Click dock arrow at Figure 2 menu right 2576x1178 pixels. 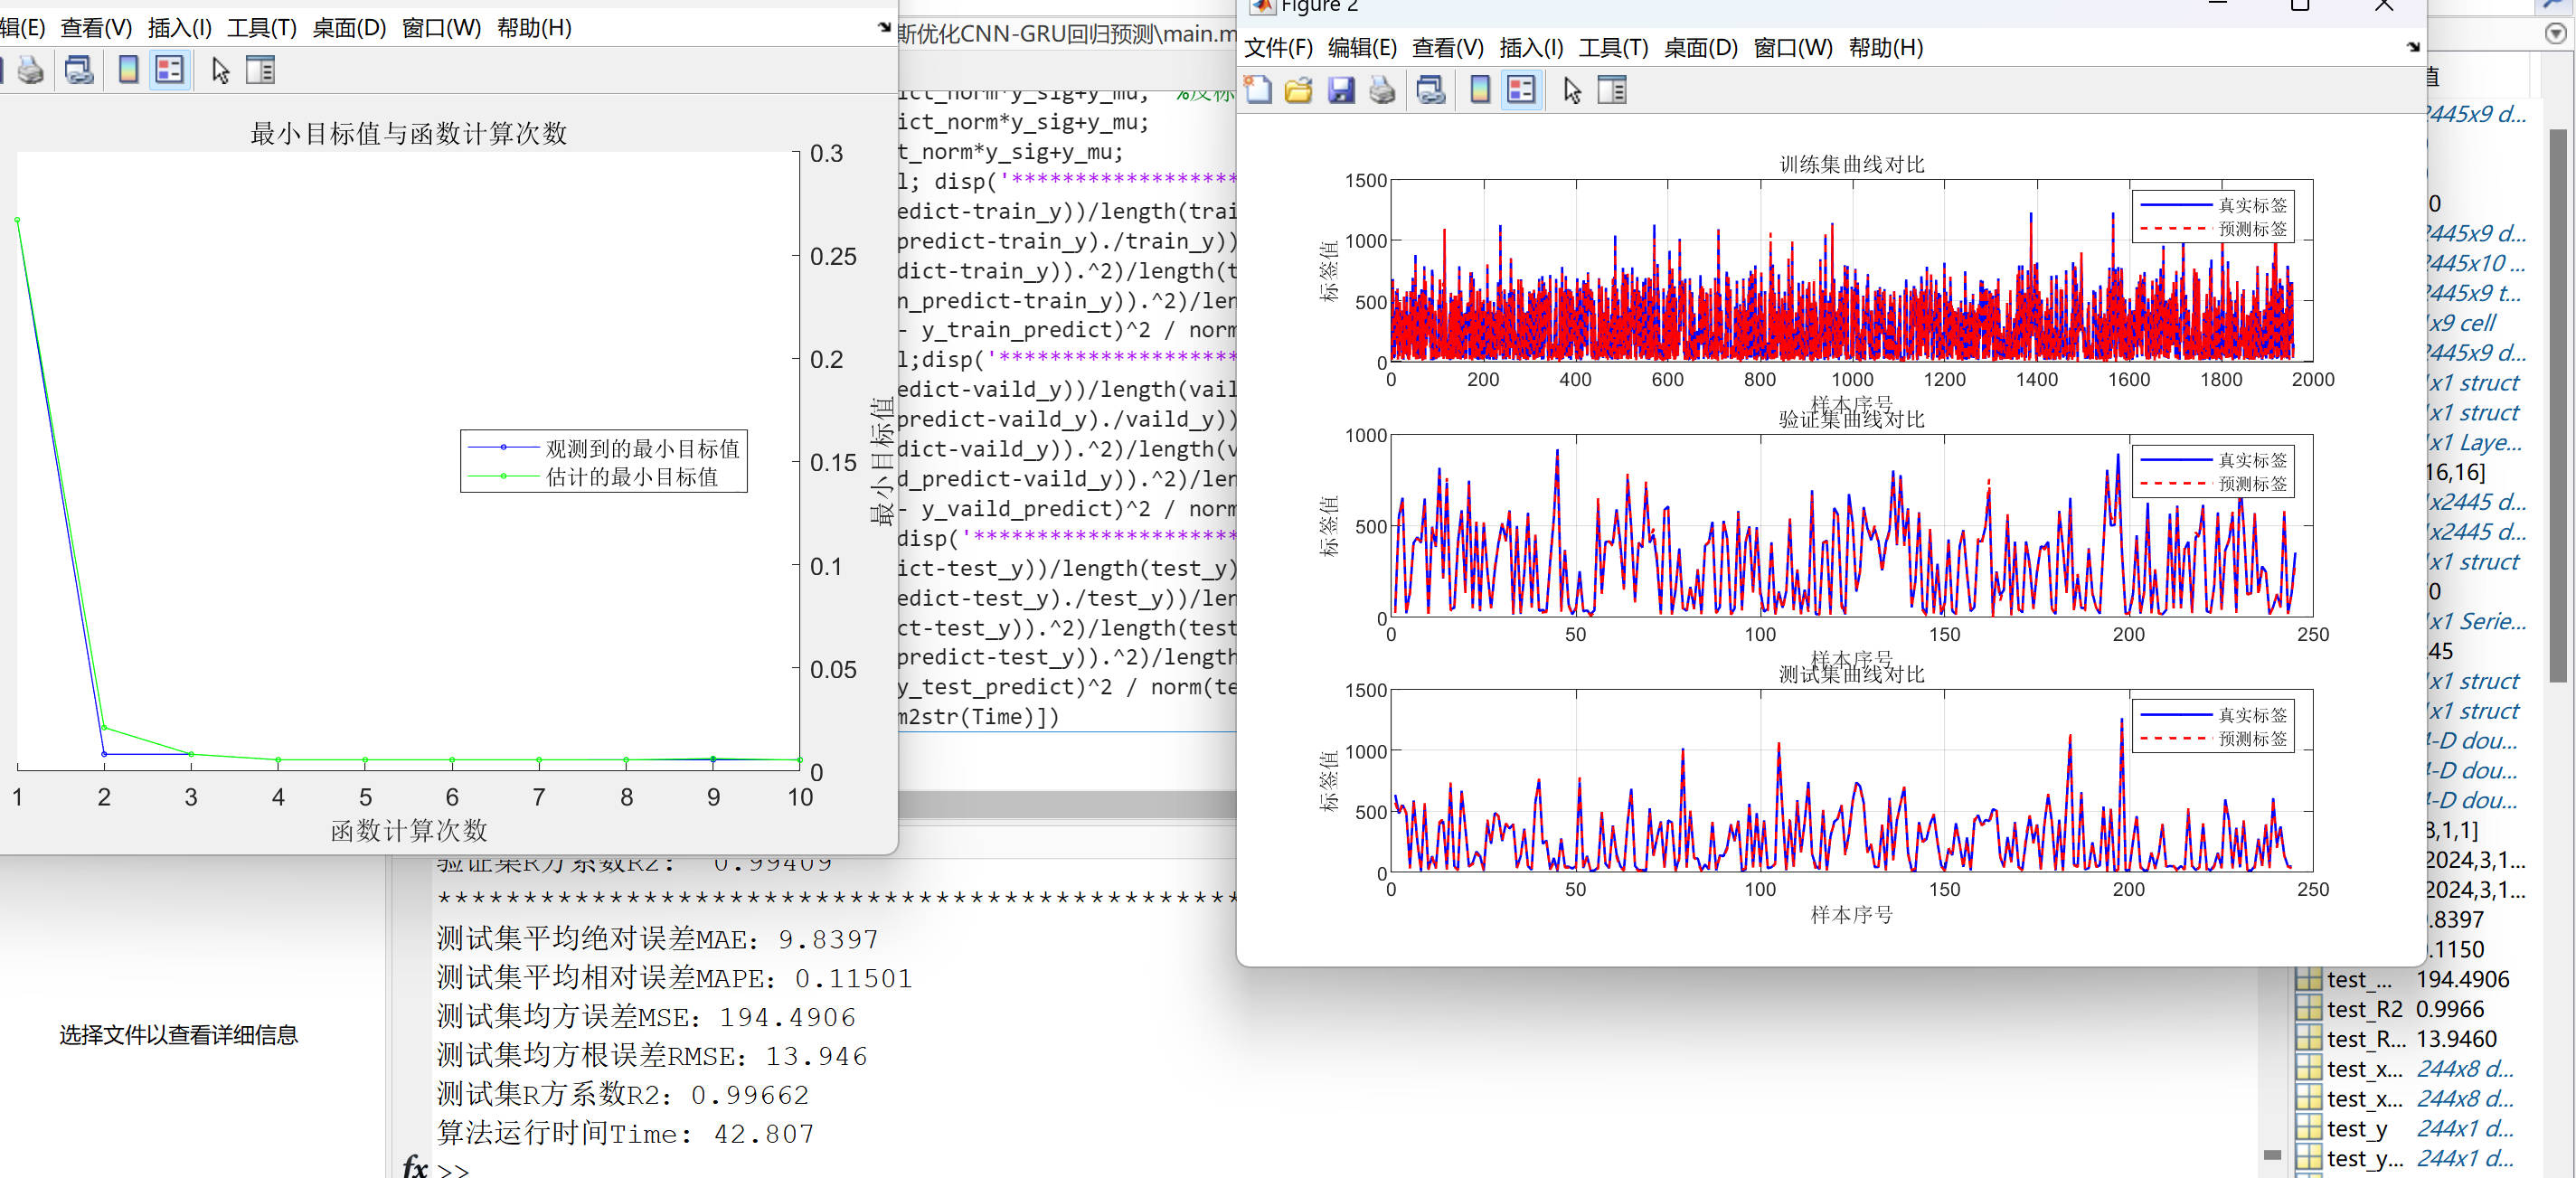pyautogui.click(x=2413, y=47)
